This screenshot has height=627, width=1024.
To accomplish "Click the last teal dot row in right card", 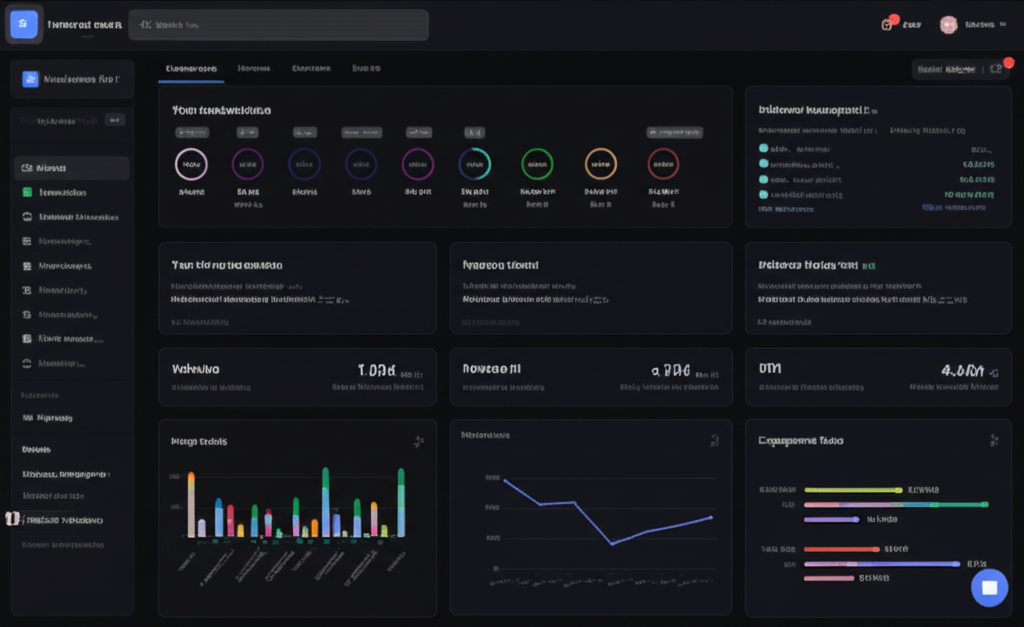I will click(x=877, y=195).
